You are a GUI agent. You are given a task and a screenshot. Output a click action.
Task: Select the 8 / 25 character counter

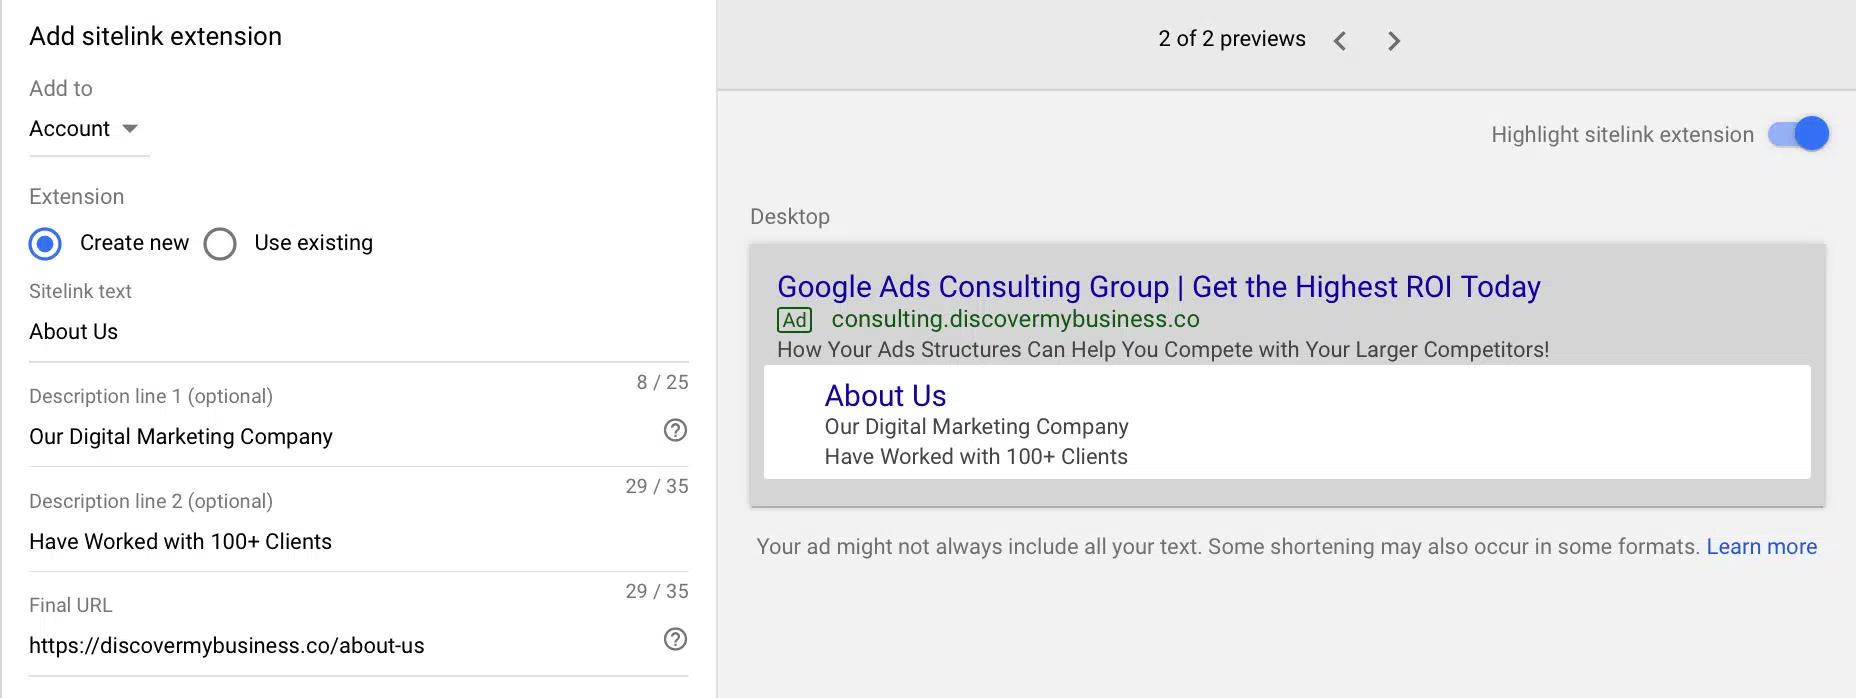(x=663, y=382)
